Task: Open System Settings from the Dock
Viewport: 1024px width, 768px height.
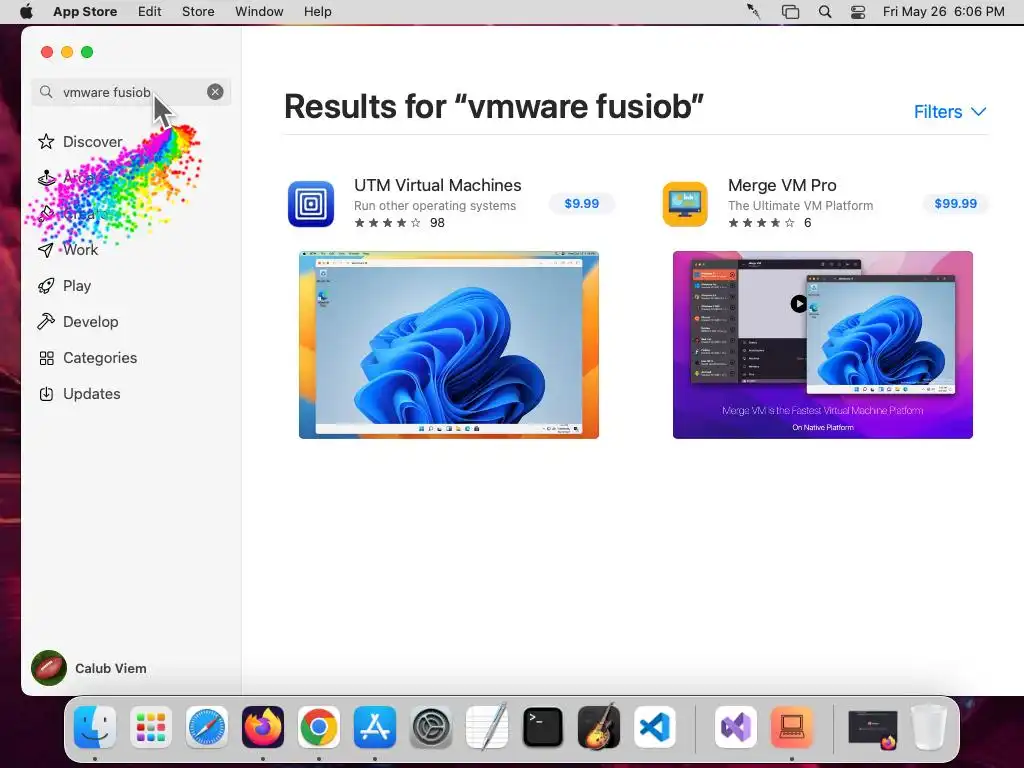Action: click(x=430, y=727)
